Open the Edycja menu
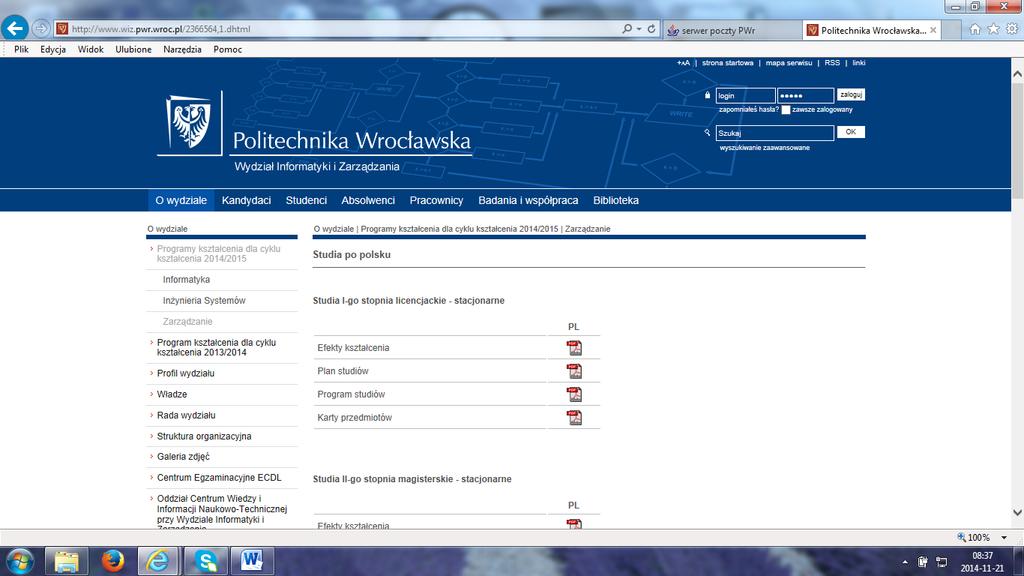 pos(53,50)
